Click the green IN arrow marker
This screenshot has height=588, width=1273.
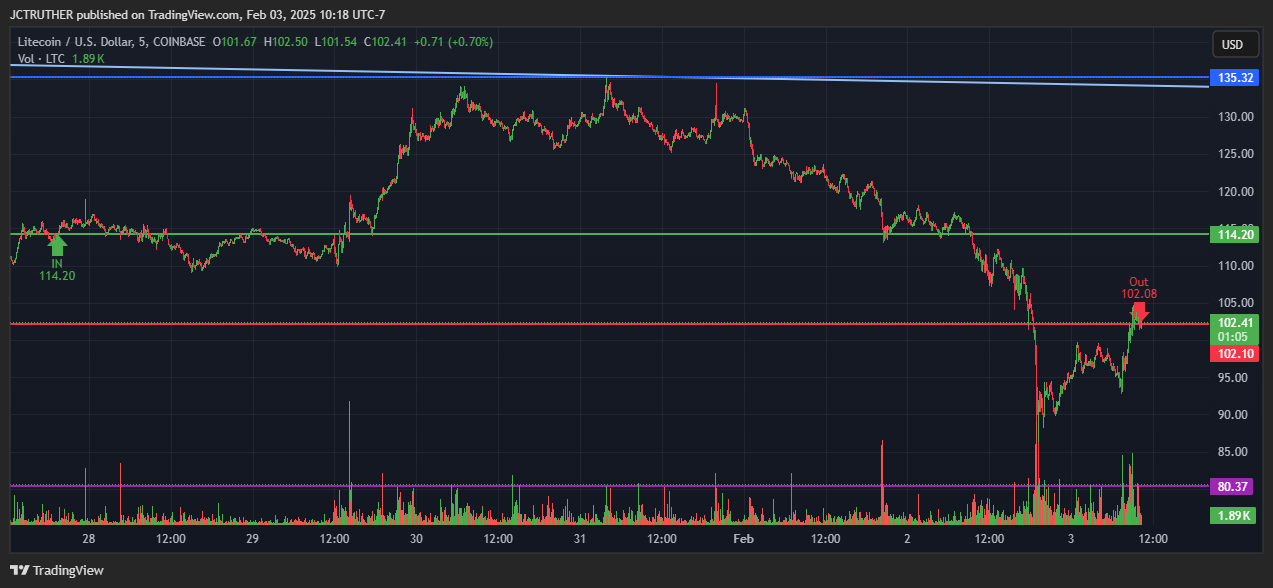click(57, 243)
